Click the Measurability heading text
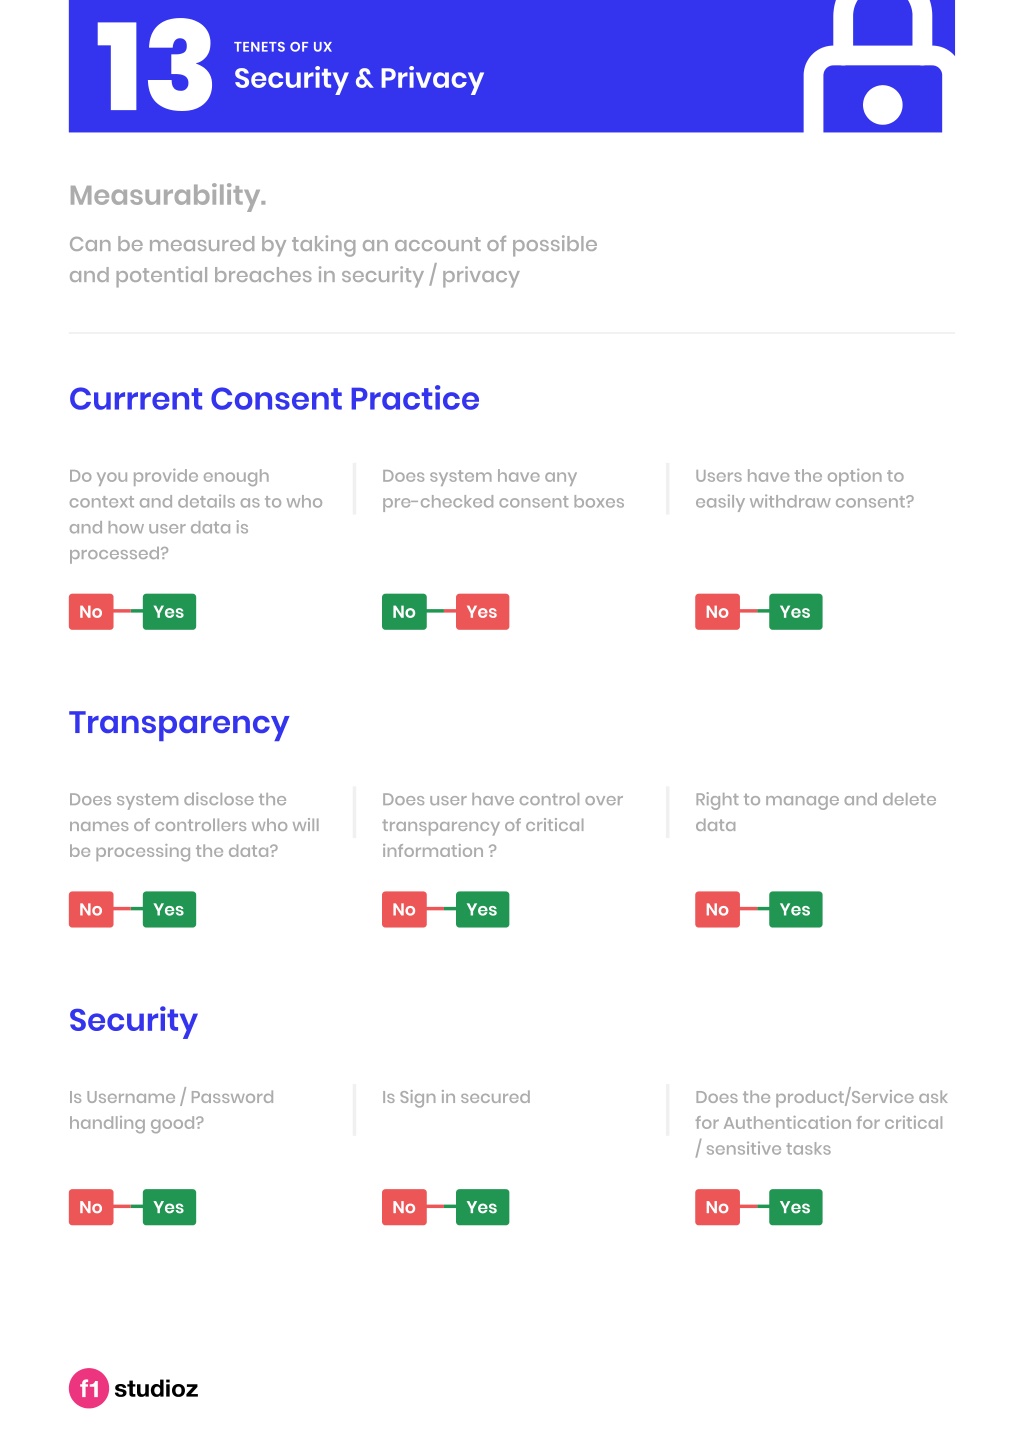Viewport: 1024px width, 1449px height. click(168, 196)
